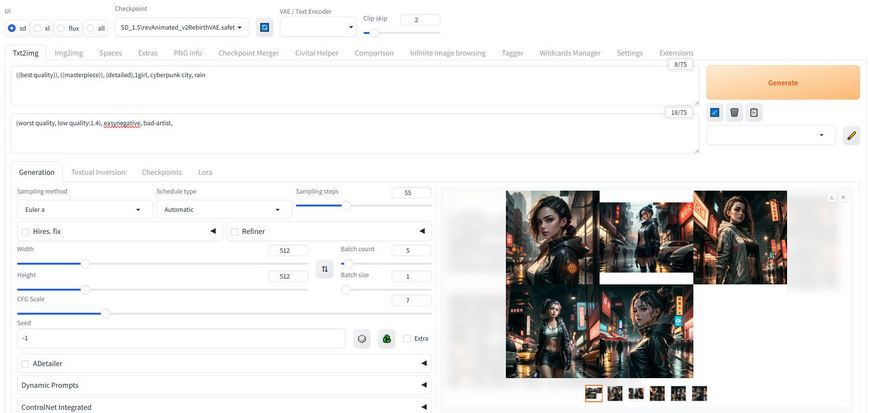Adjust the Width slider
The height and width of the screenshot is (413, 870).
[x=163, y=264]
